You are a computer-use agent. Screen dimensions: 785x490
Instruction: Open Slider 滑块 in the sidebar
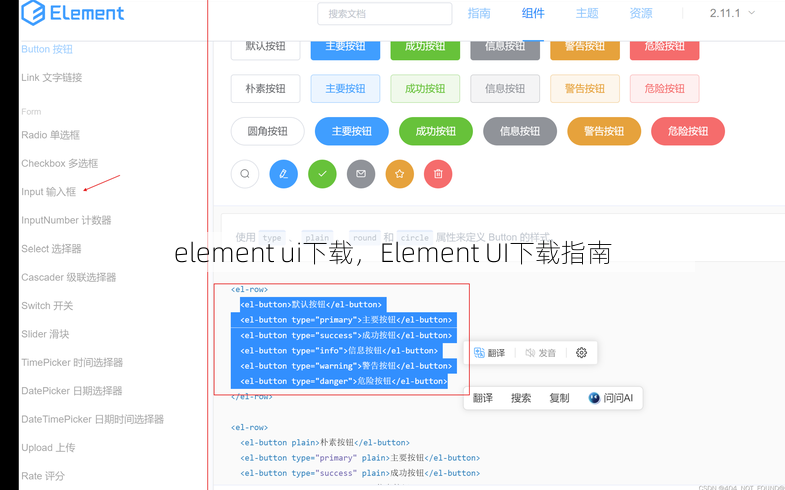tap(45, 334)
